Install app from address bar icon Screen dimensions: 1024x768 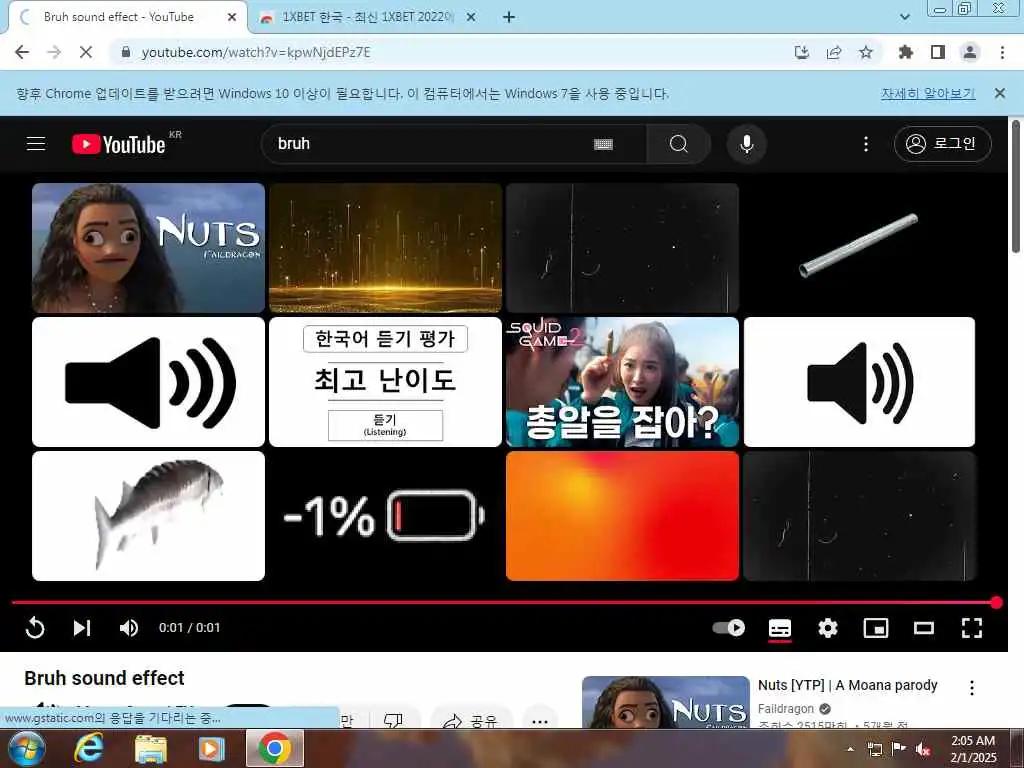click(801, 52)
